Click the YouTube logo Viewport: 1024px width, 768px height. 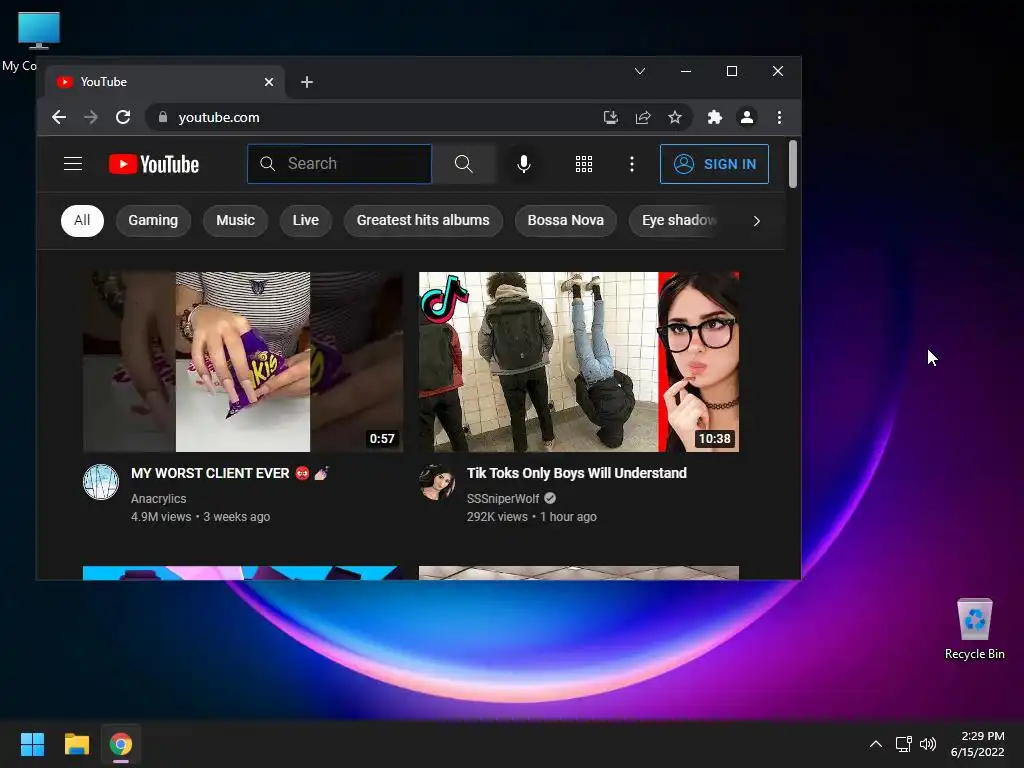(x=154, y=164)
